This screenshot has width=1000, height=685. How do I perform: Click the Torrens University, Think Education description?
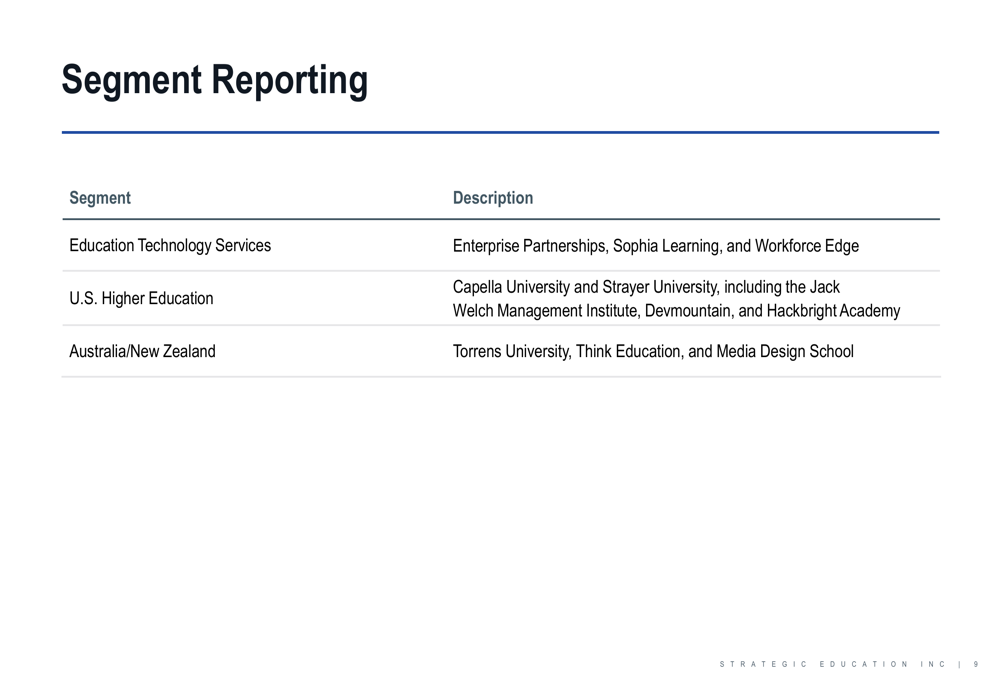click(x=653, y=351)
